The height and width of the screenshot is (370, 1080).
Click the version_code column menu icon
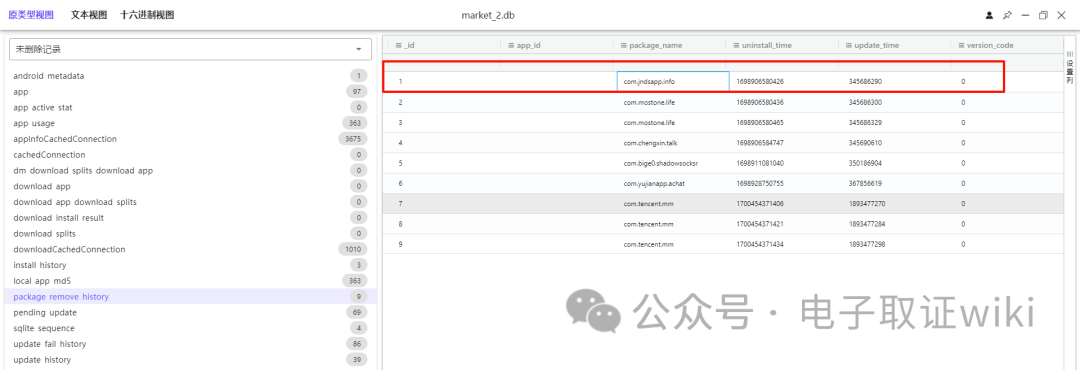tap(962, 45)
